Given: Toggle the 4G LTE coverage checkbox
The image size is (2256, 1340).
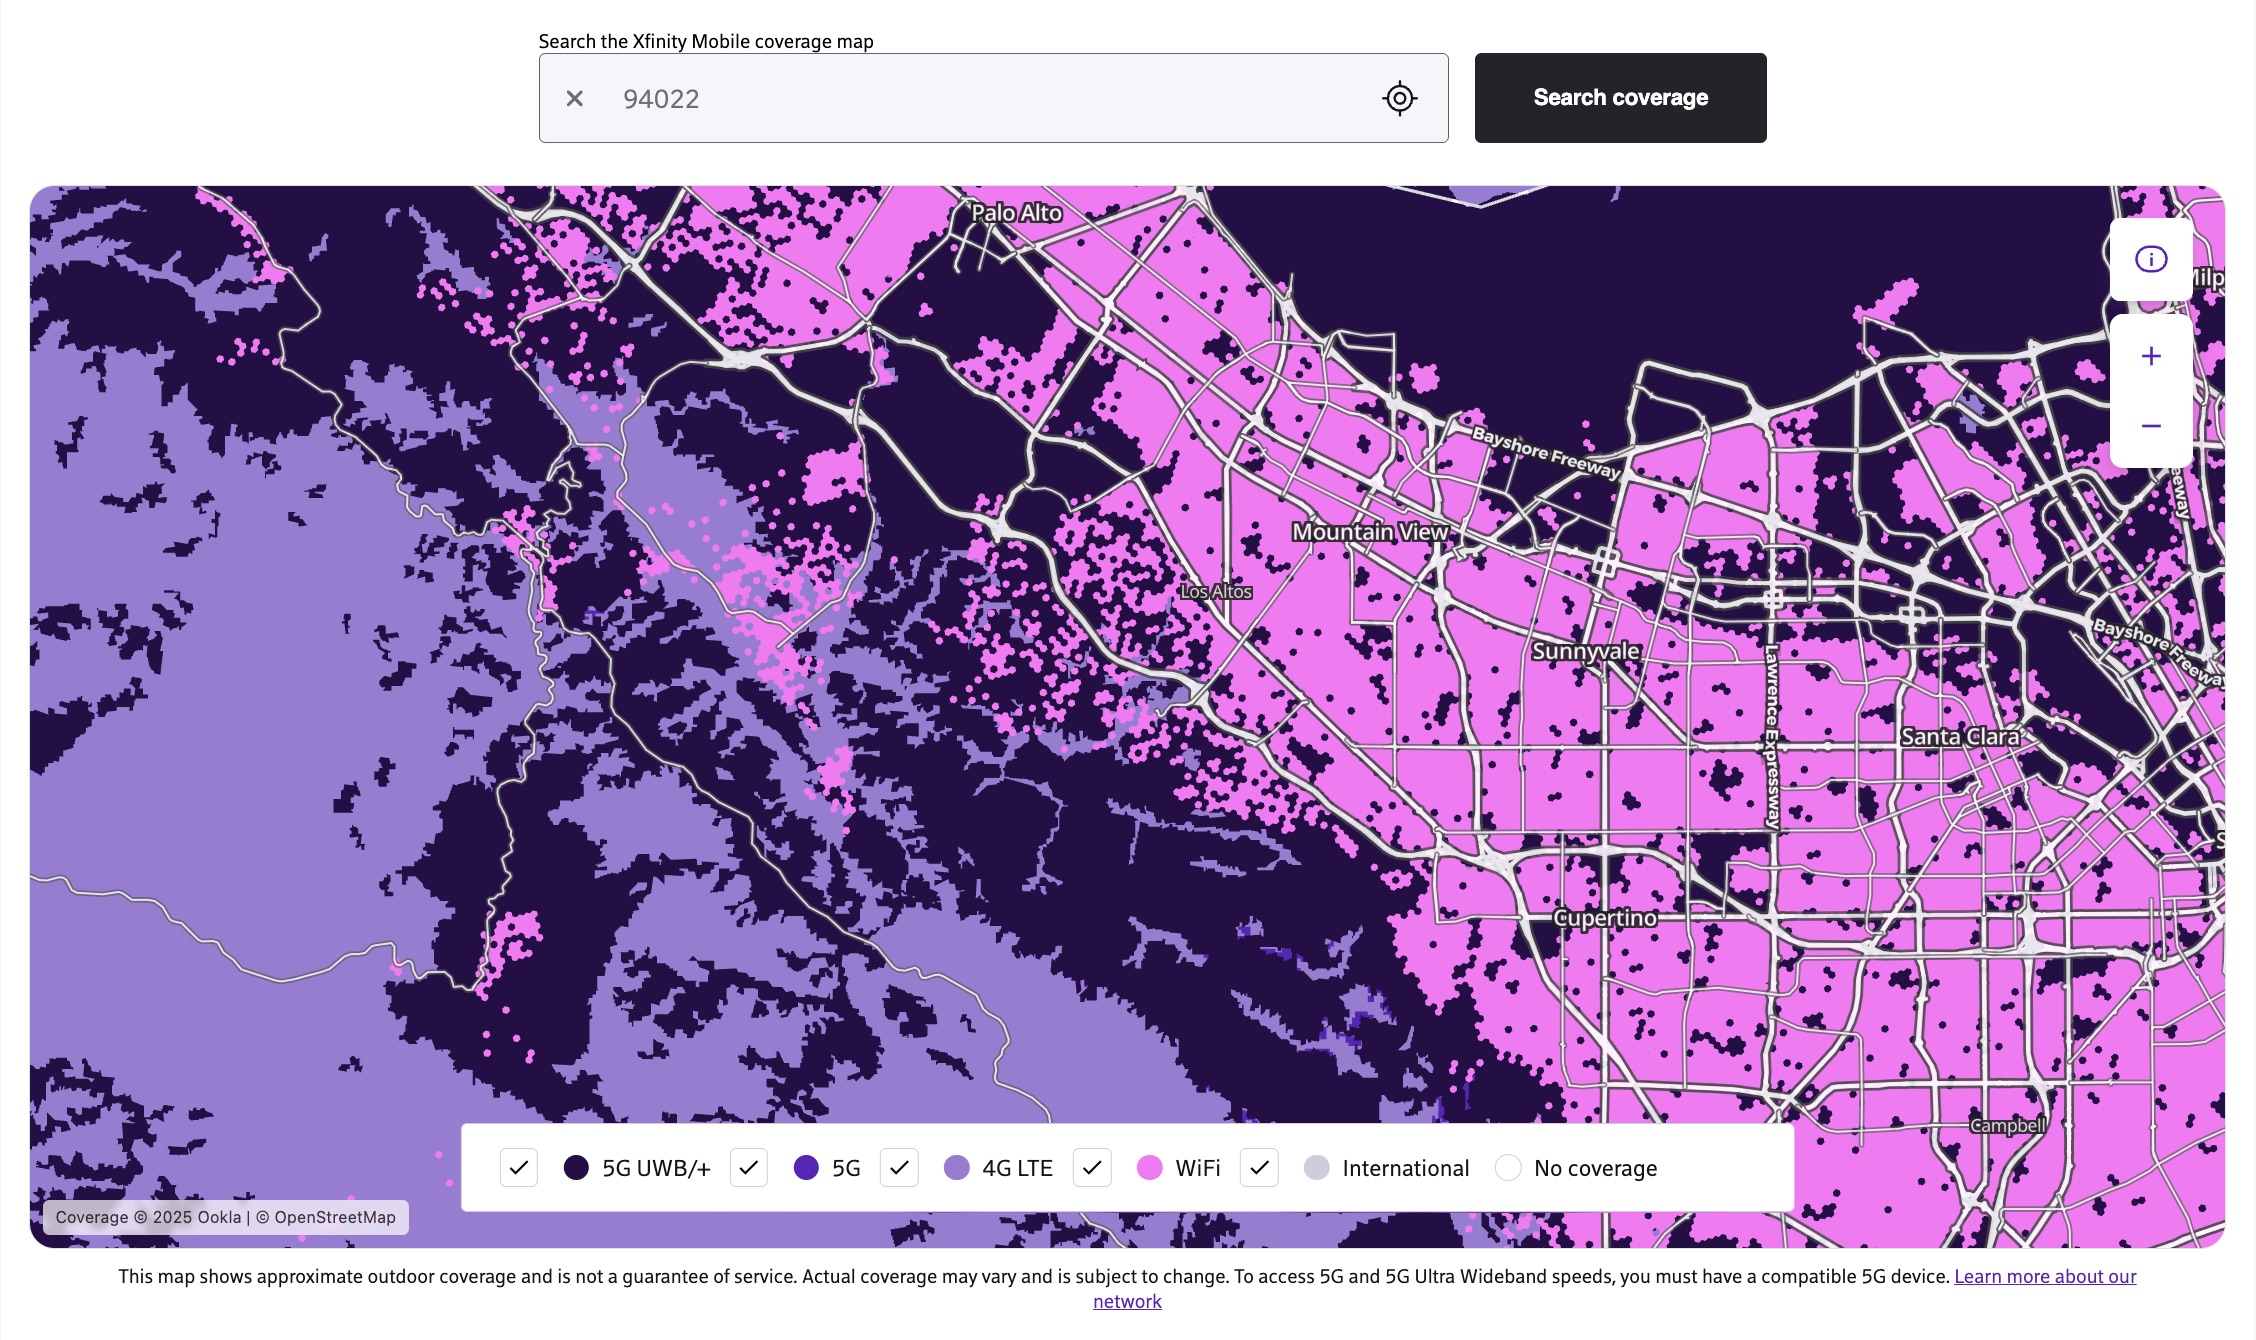Looking at the screenshot, I should (x=899, y=1168).
